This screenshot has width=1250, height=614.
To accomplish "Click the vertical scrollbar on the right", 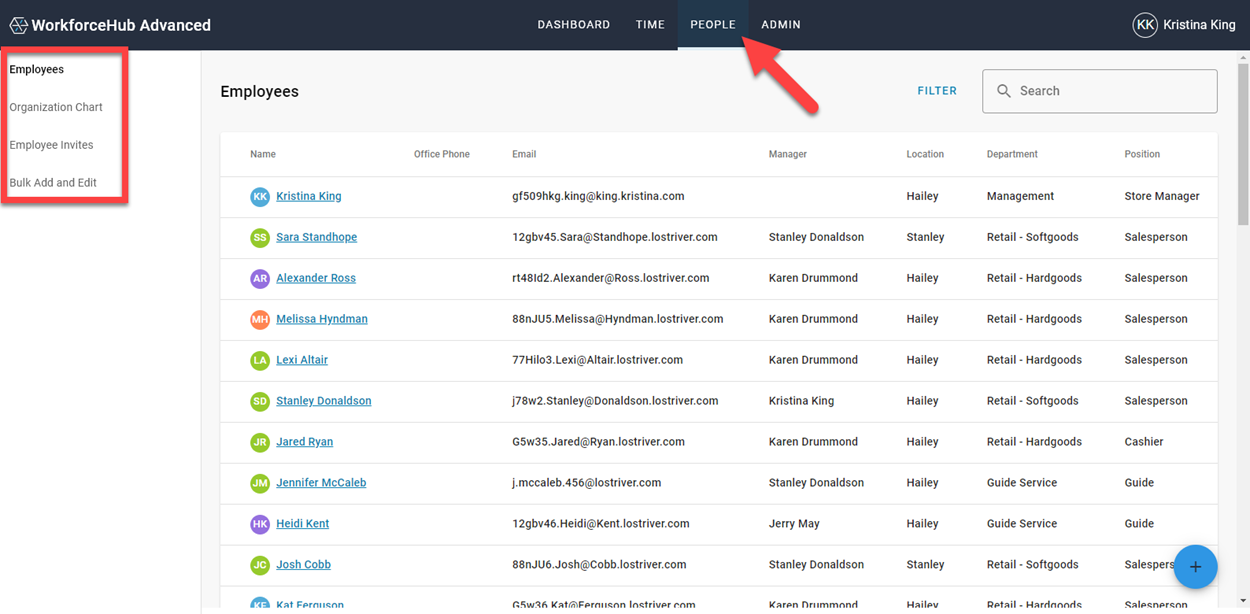I will tap(1243, 140).
